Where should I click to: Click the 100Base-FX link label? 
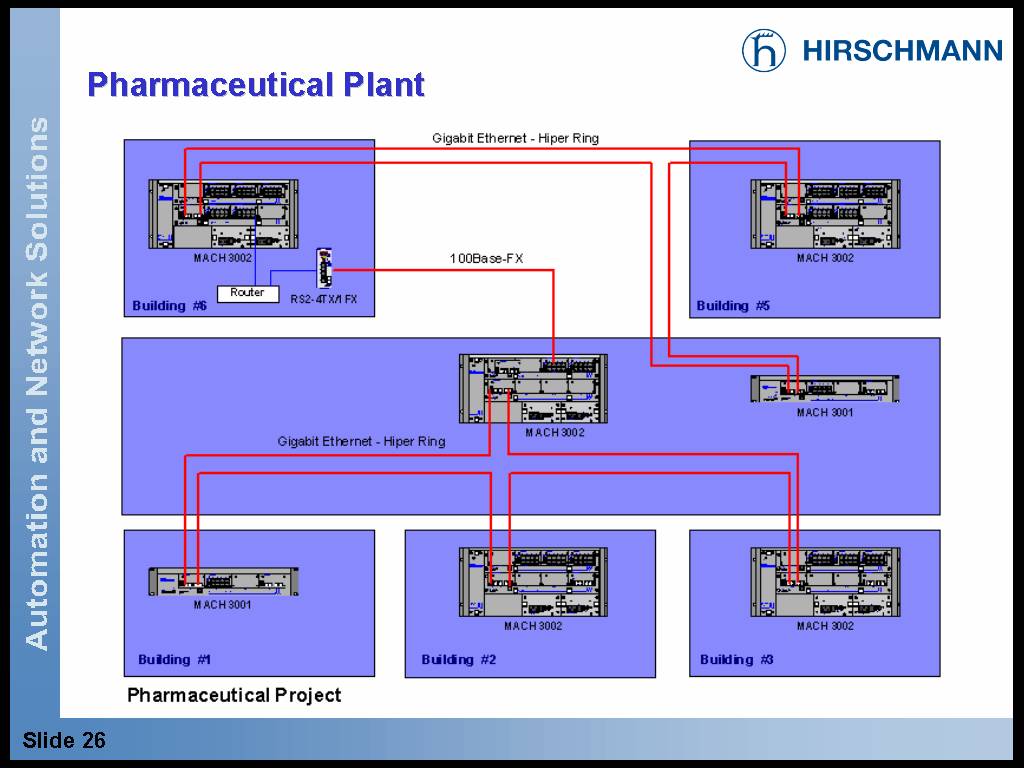486,259
